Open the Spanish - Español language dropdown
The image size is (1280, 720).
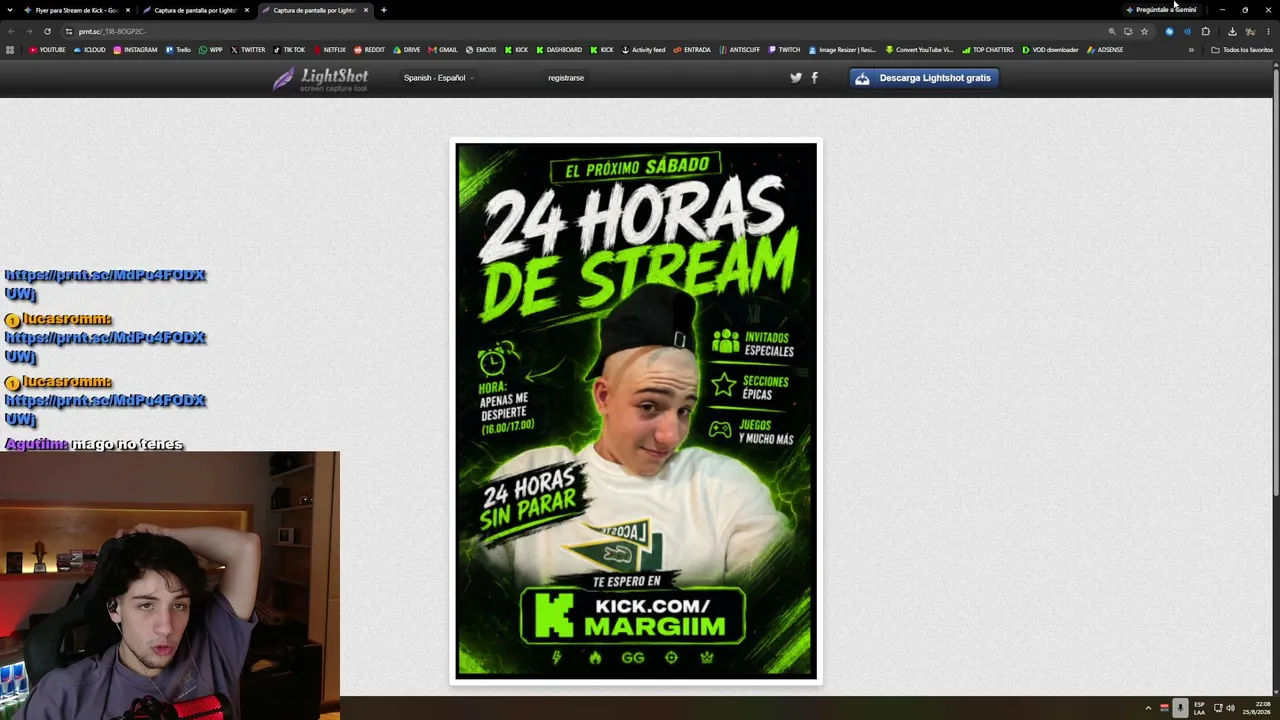click(438, 78)
